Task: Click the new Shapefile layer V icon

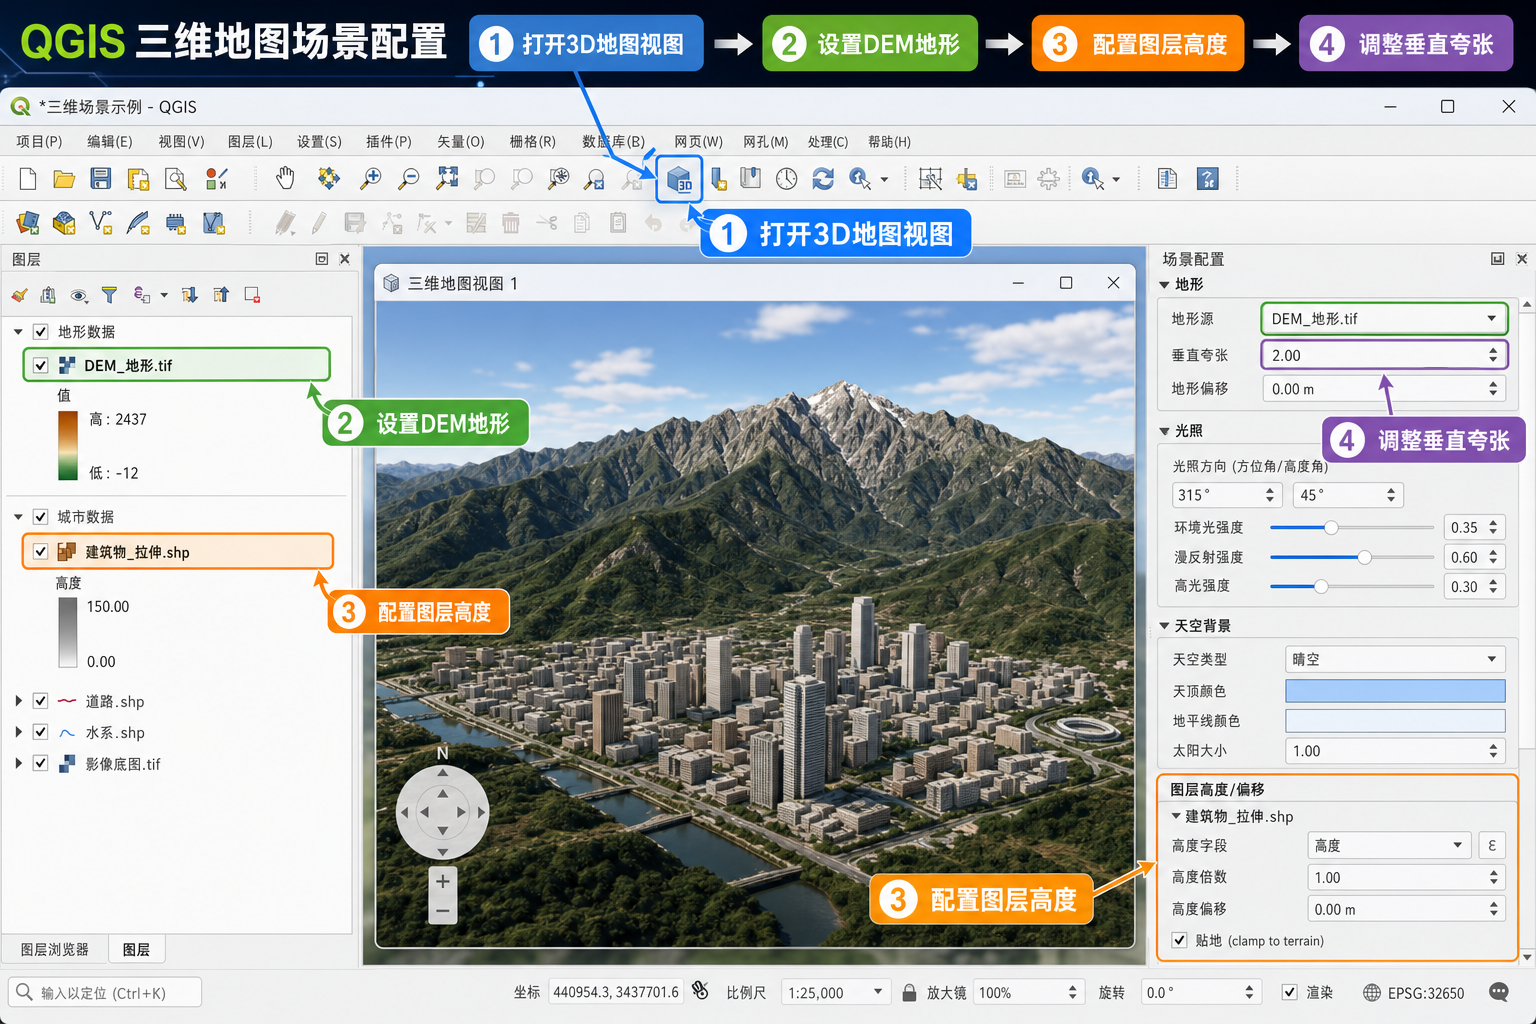Action: click(x=101, y=222)
